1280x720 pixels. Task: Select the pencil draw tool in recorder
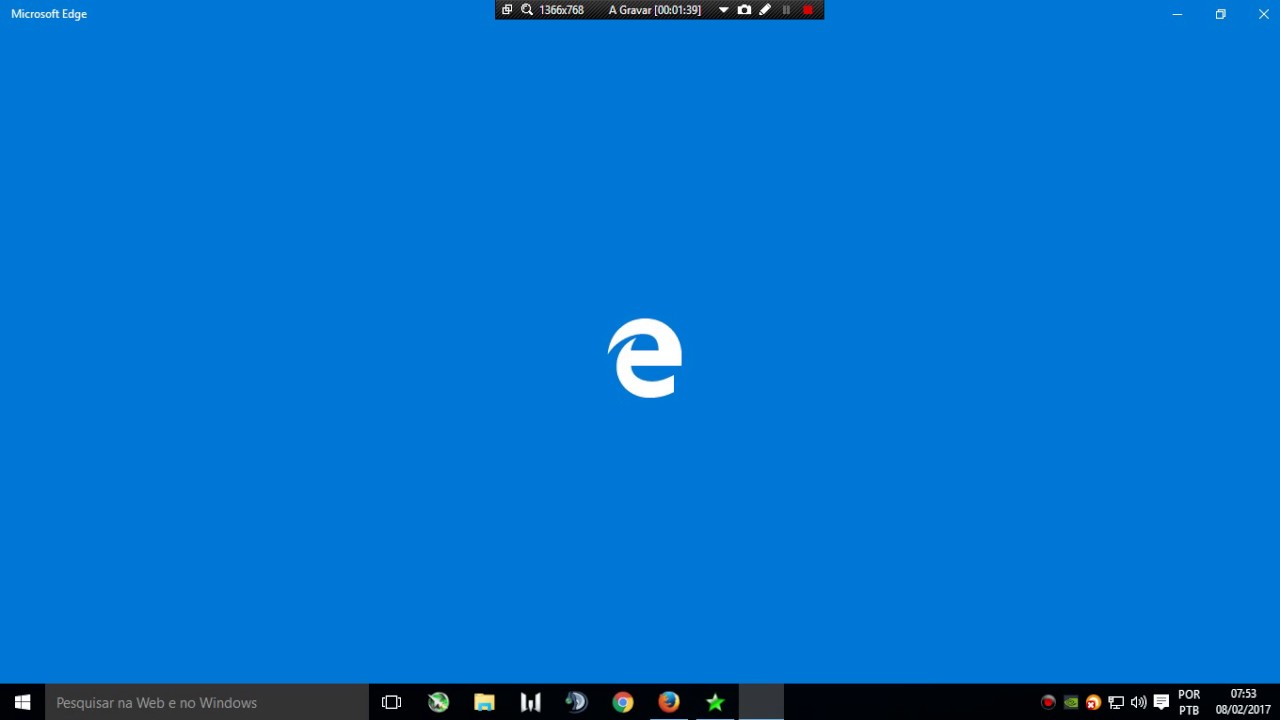(x=765, y=10)
